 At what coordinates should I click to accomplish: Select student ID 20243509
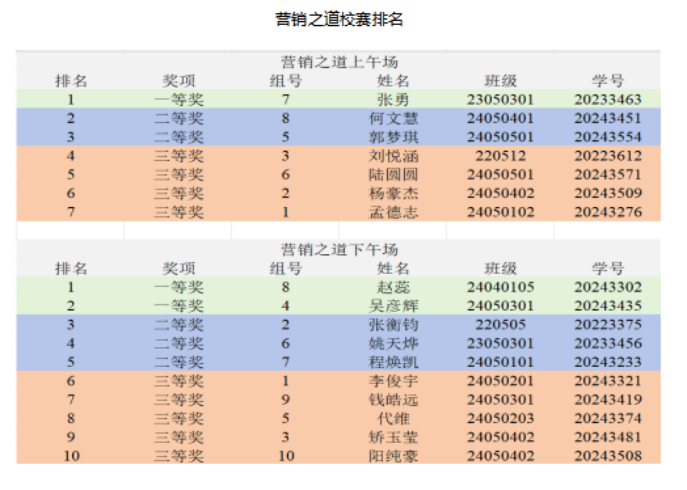tap(608, 193)
